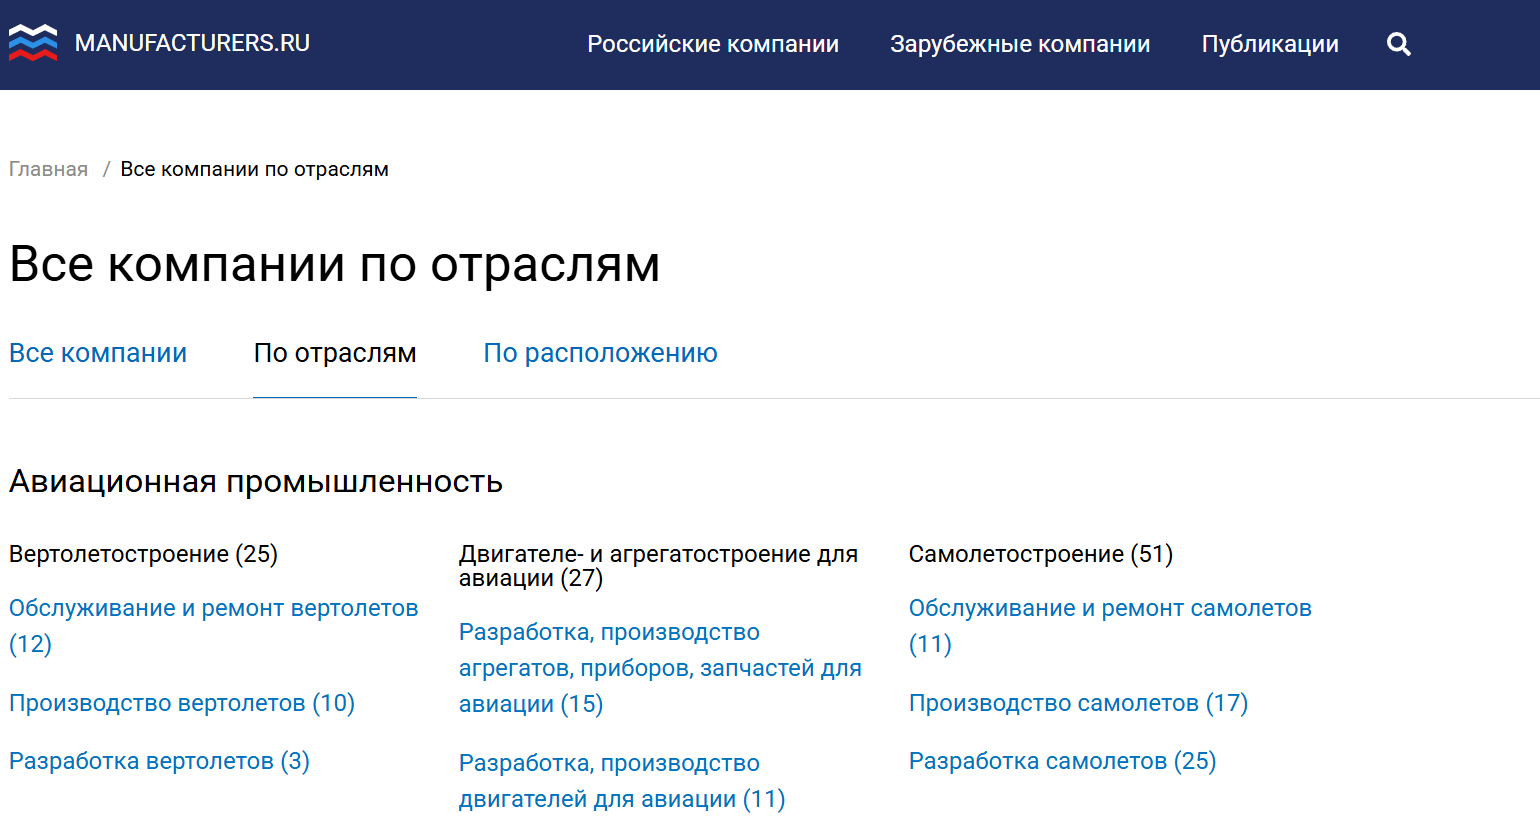
Task: Navigate to Главная in the breadcrumb
Action: pyautogui.click(x=48, y=169)
